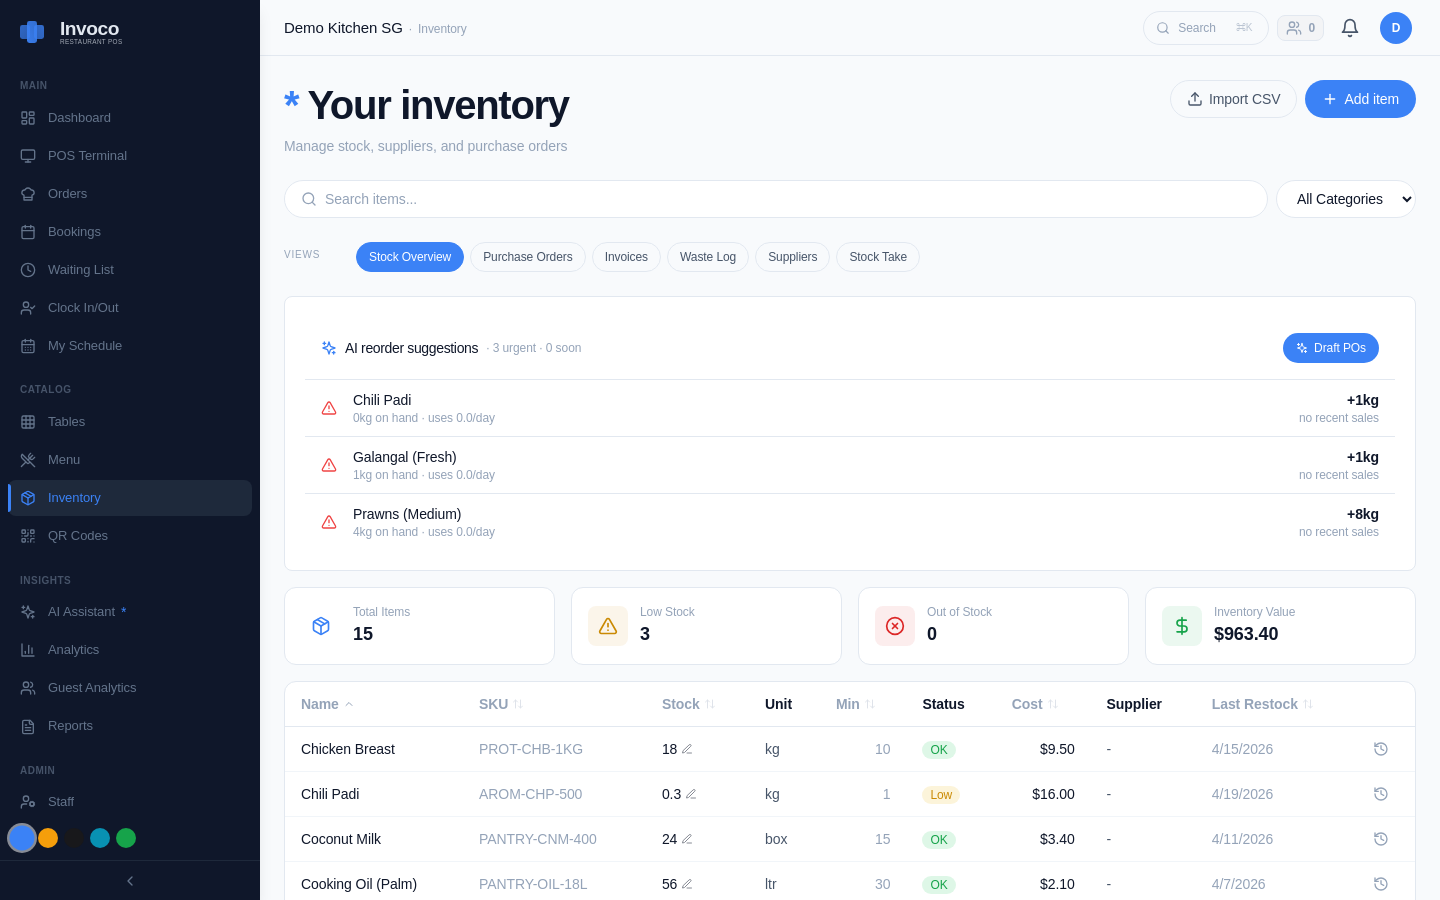Screen dimensions: 1440x900
Task: Select the Suppliers view pill
Action: pyautogui.click(x=792, y=257)
